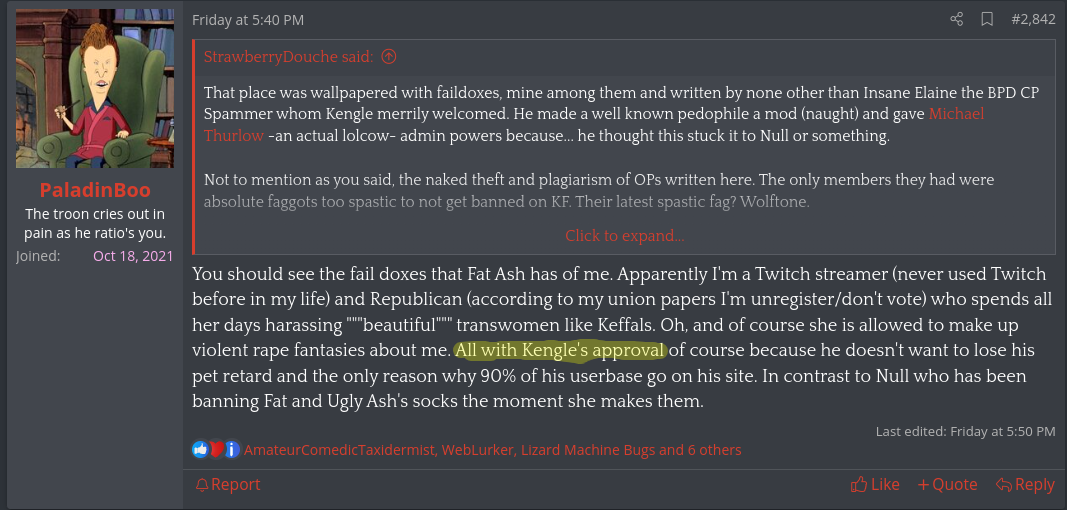Open the "and 6 others" reactions list
This screenshot has width=1067, height=510.
coord(700,450)
